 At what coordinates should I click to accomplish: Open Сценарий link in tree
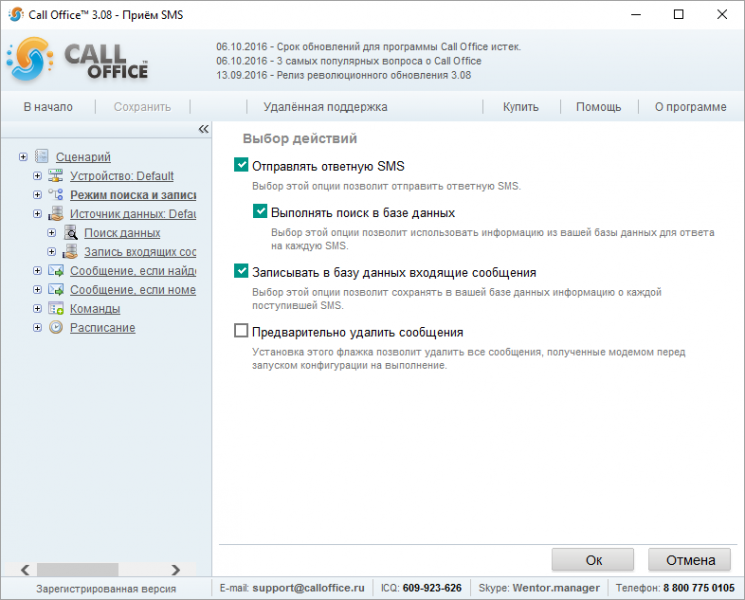83,157
